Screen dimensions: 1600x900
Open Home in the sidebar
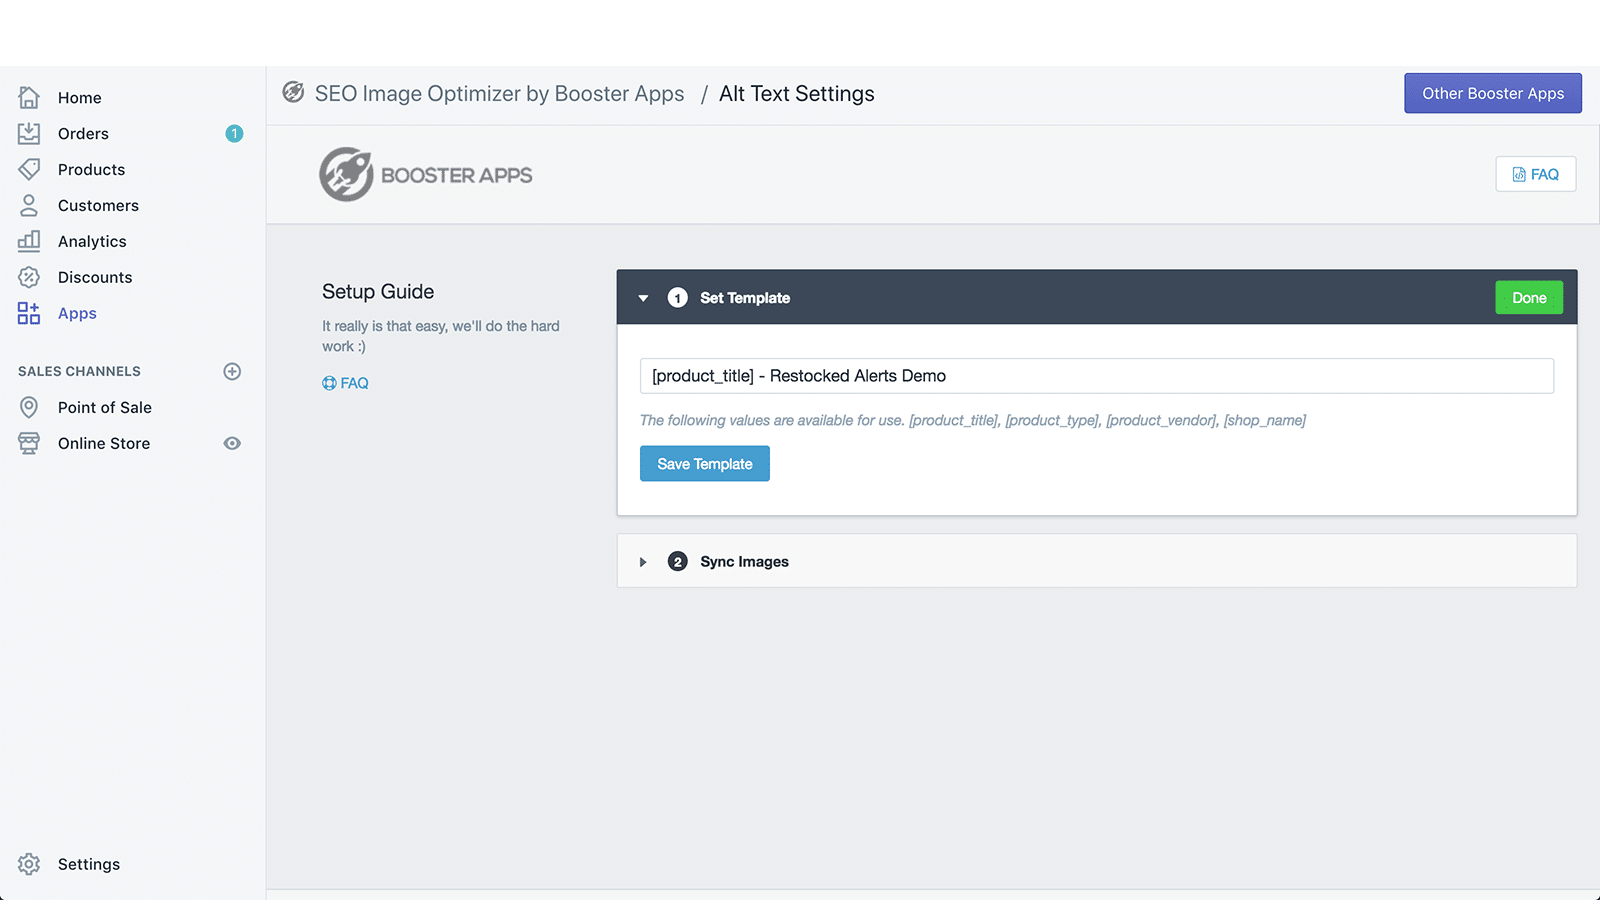[79, 97]
